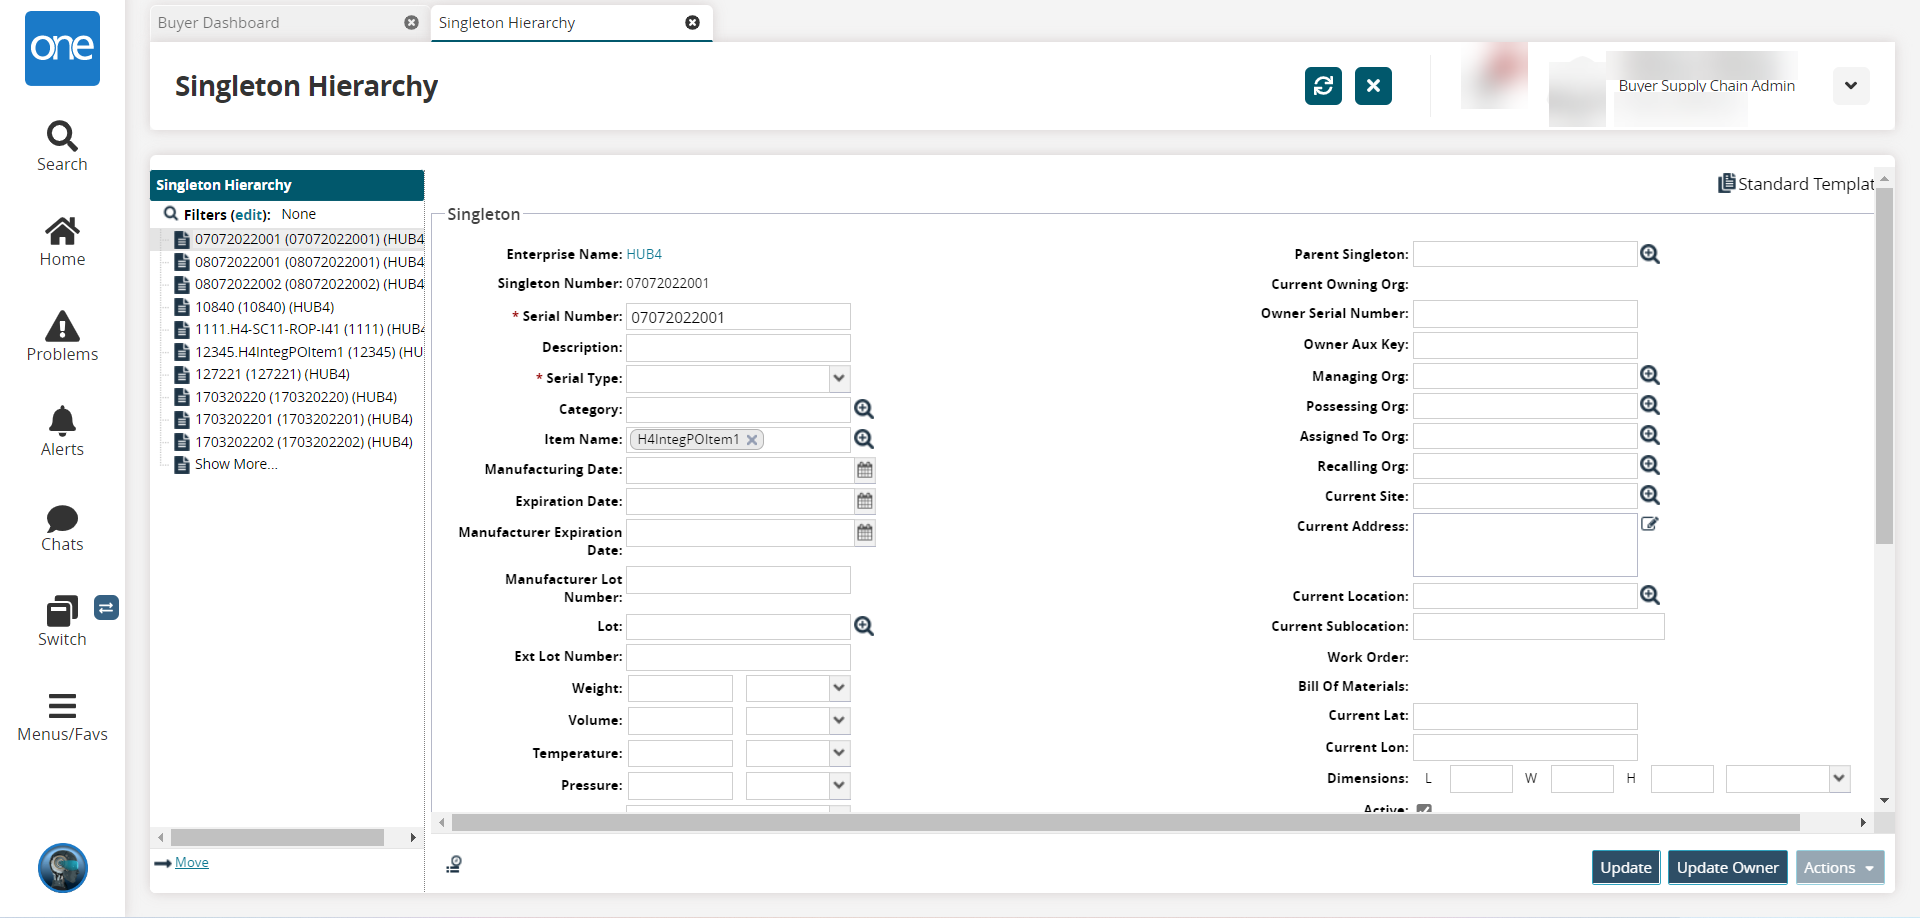
Task: Click the Current Address edit icon
Action: click(1650, 524)
